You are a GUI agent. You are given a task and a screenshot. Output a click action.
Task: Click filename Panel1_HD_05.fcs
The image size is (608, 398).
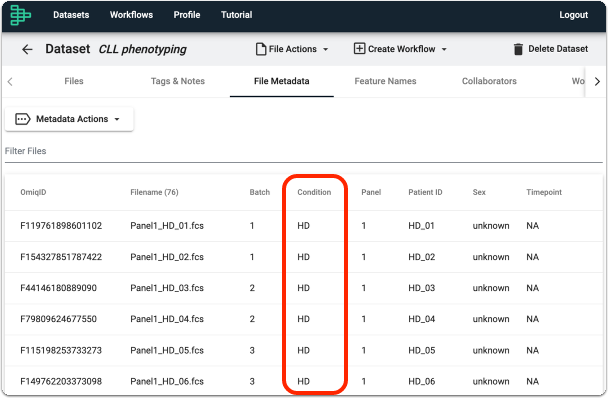coord(167,351)
